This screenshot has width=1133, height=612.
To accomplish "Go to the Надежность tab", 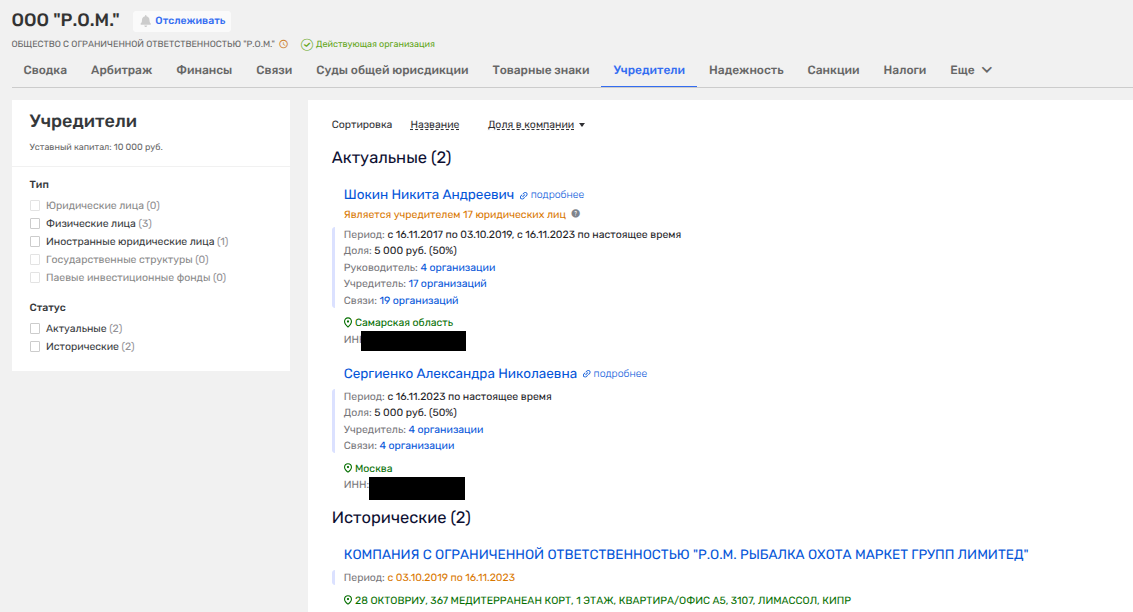I will 746,70.
